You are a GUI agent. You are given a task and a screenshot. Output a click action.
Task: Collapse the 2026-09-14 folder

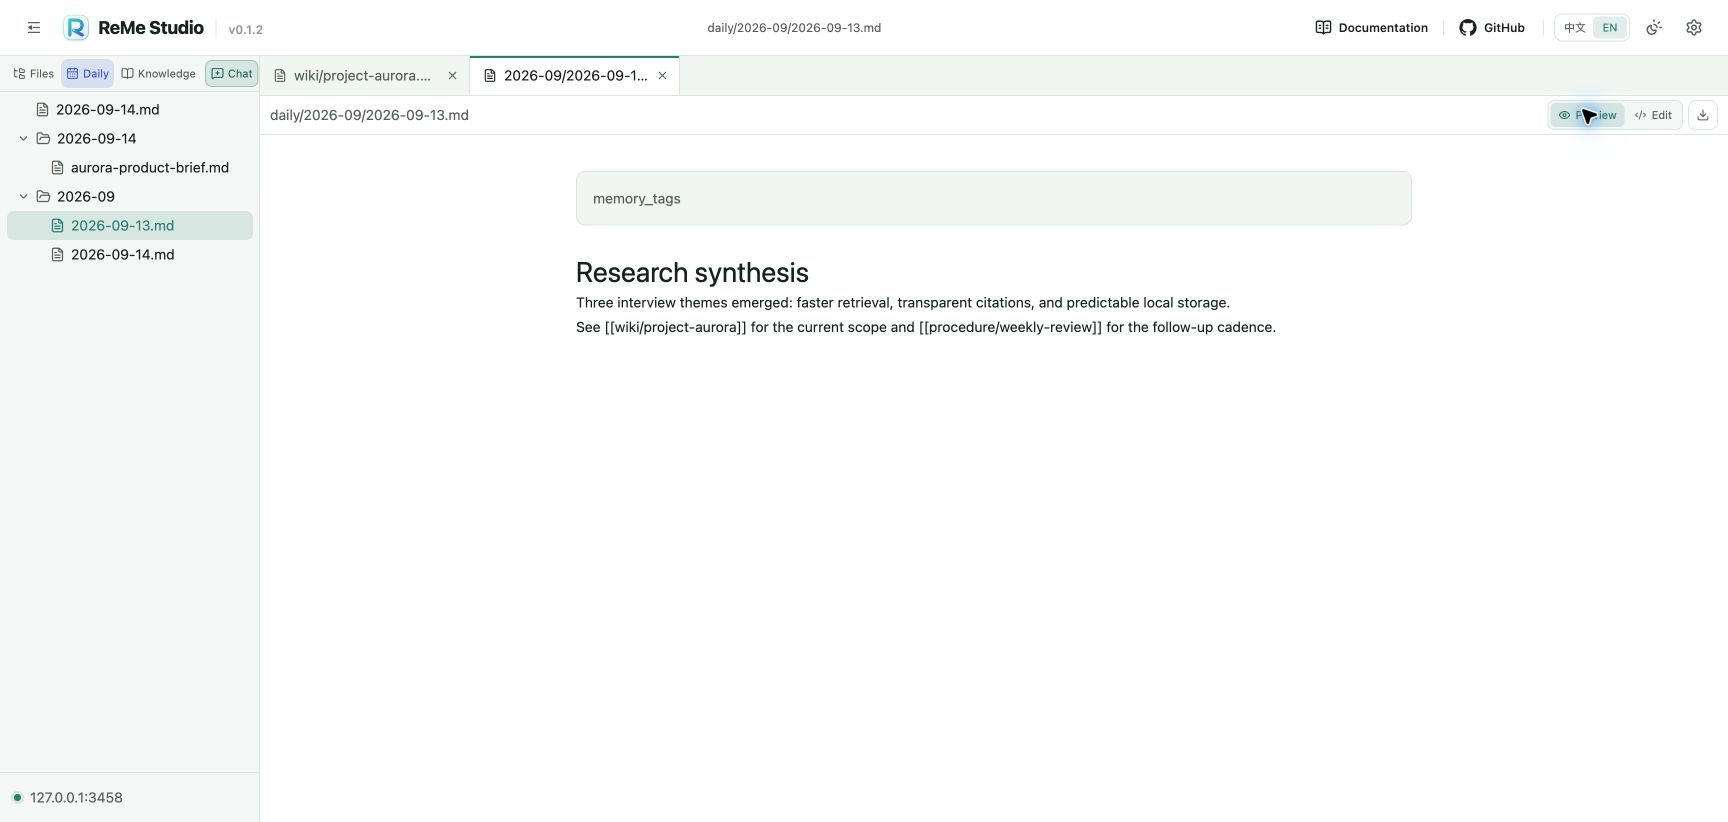(x=24, y=139)
